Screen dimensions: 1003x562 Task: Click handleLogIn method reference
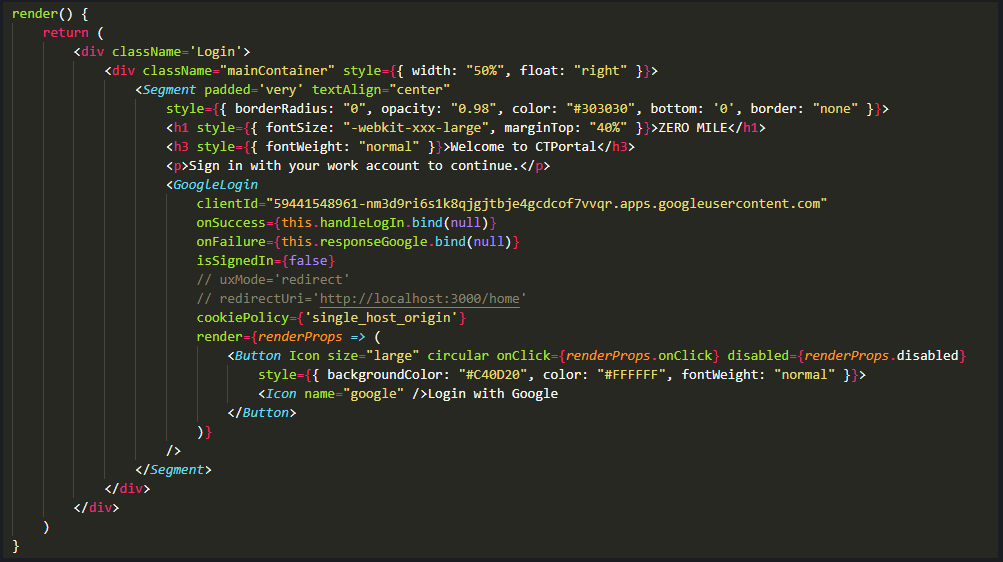tap(361, 222)
